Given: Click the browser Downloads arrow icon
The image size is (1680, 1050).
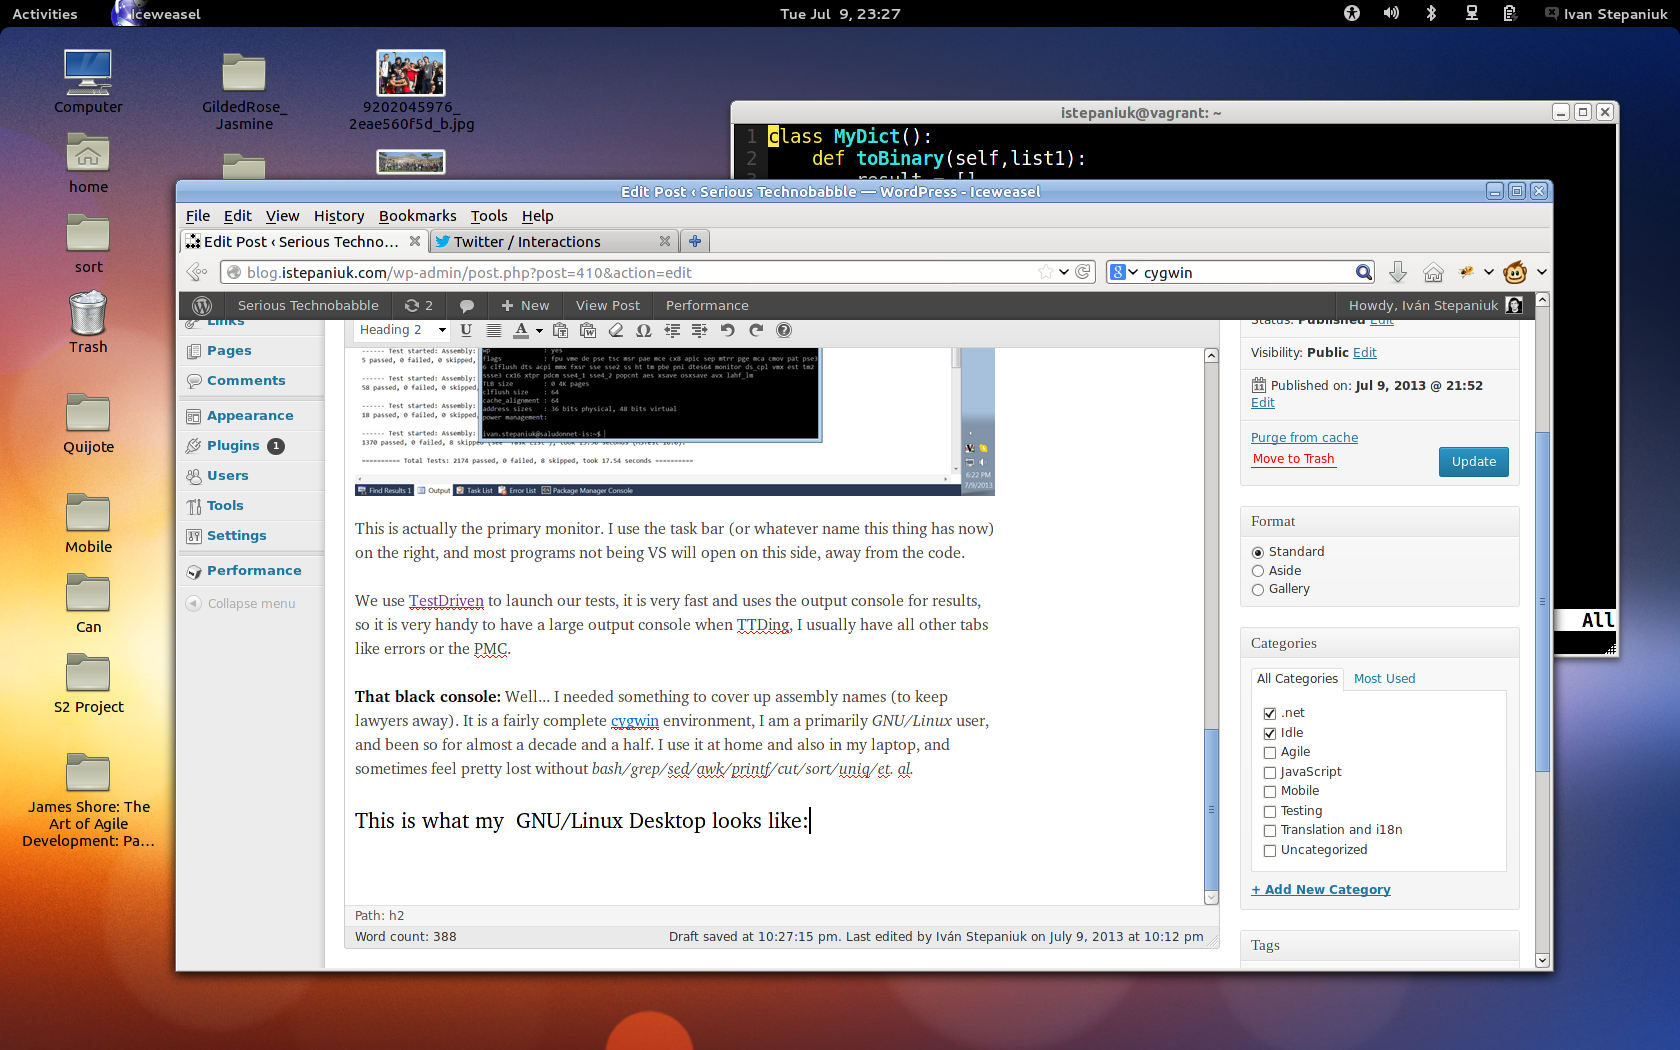Looking at the screenshot, I should point(1398,272).
